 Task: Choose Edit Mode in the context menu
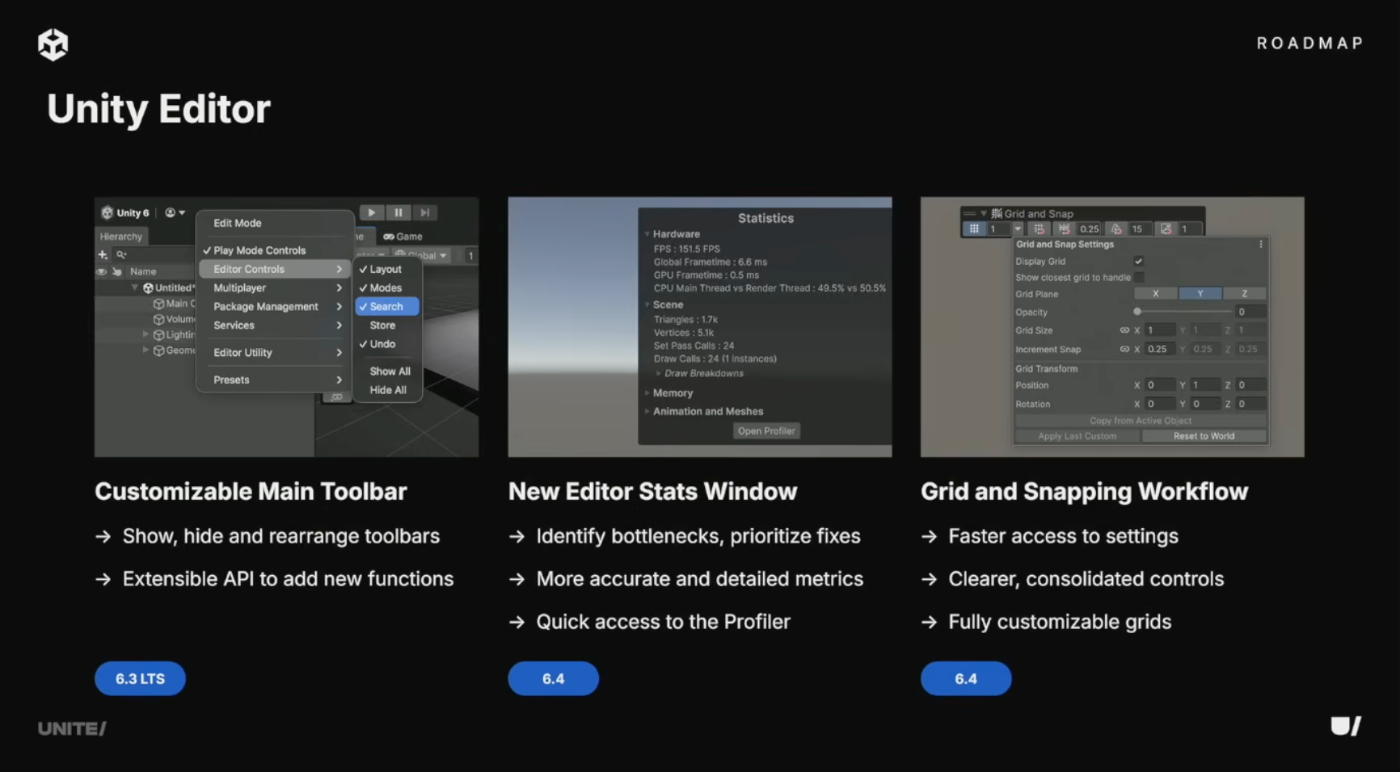275,223
